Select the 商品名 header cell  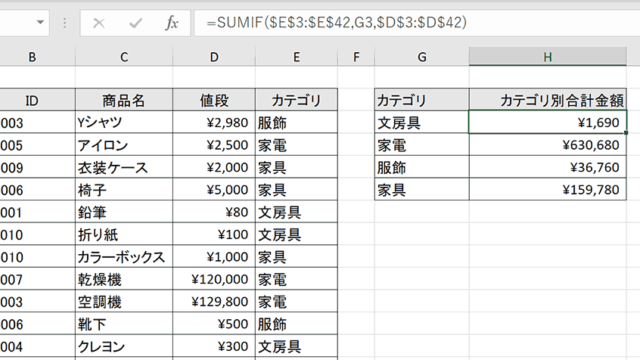tap(124, 100)
